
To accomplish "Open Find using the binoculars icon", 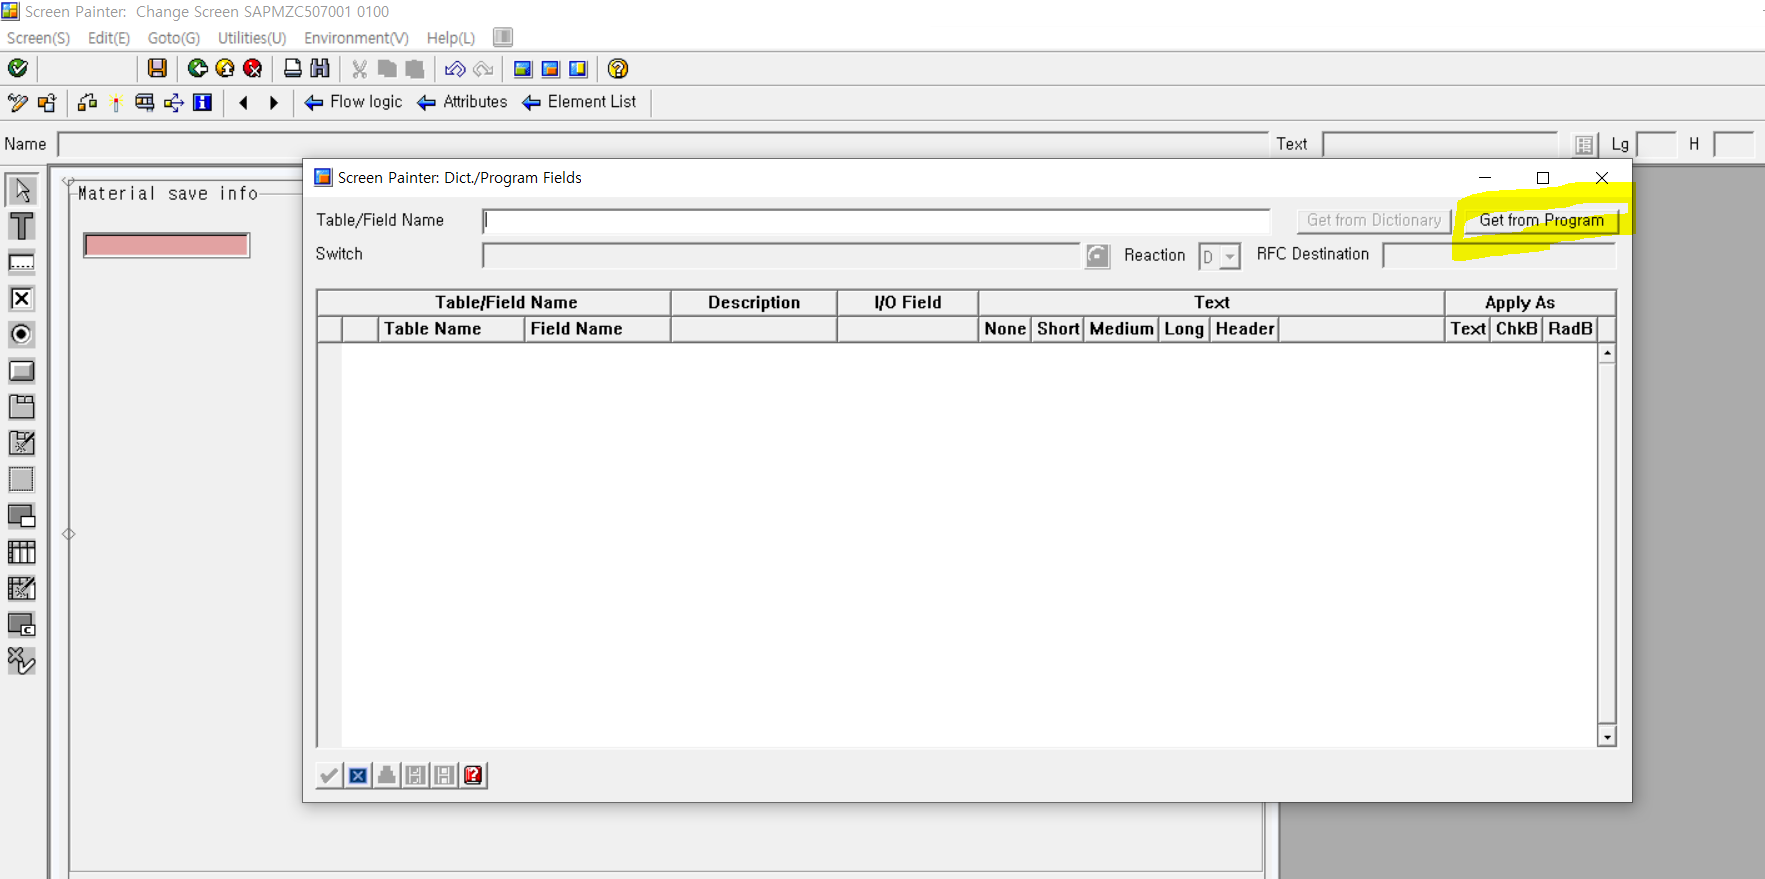I will click(320, 68).
